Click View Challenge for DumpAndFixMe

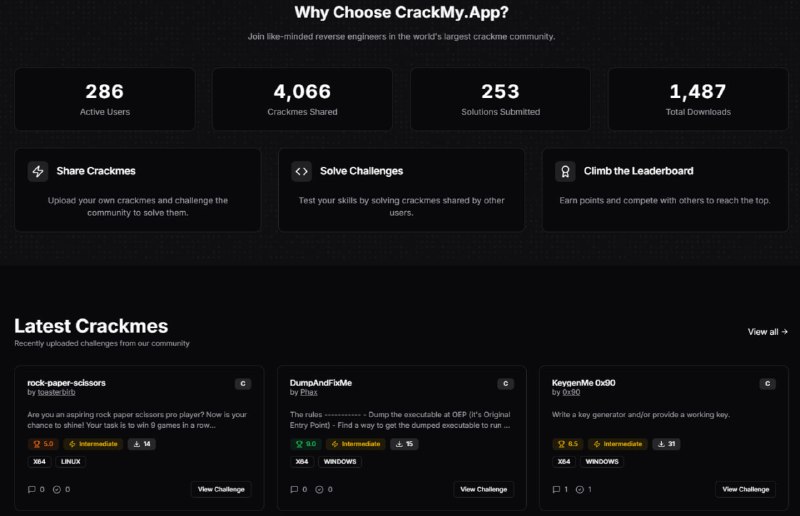[484, 489]
